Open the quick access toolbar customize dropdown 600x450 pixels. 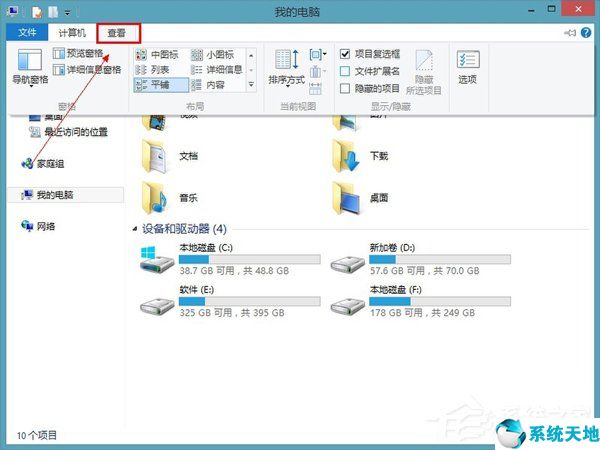(67, 13)
